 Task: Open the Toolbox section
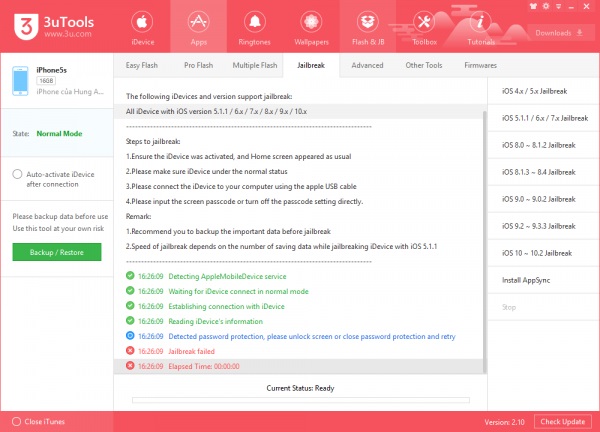[424, 28]
